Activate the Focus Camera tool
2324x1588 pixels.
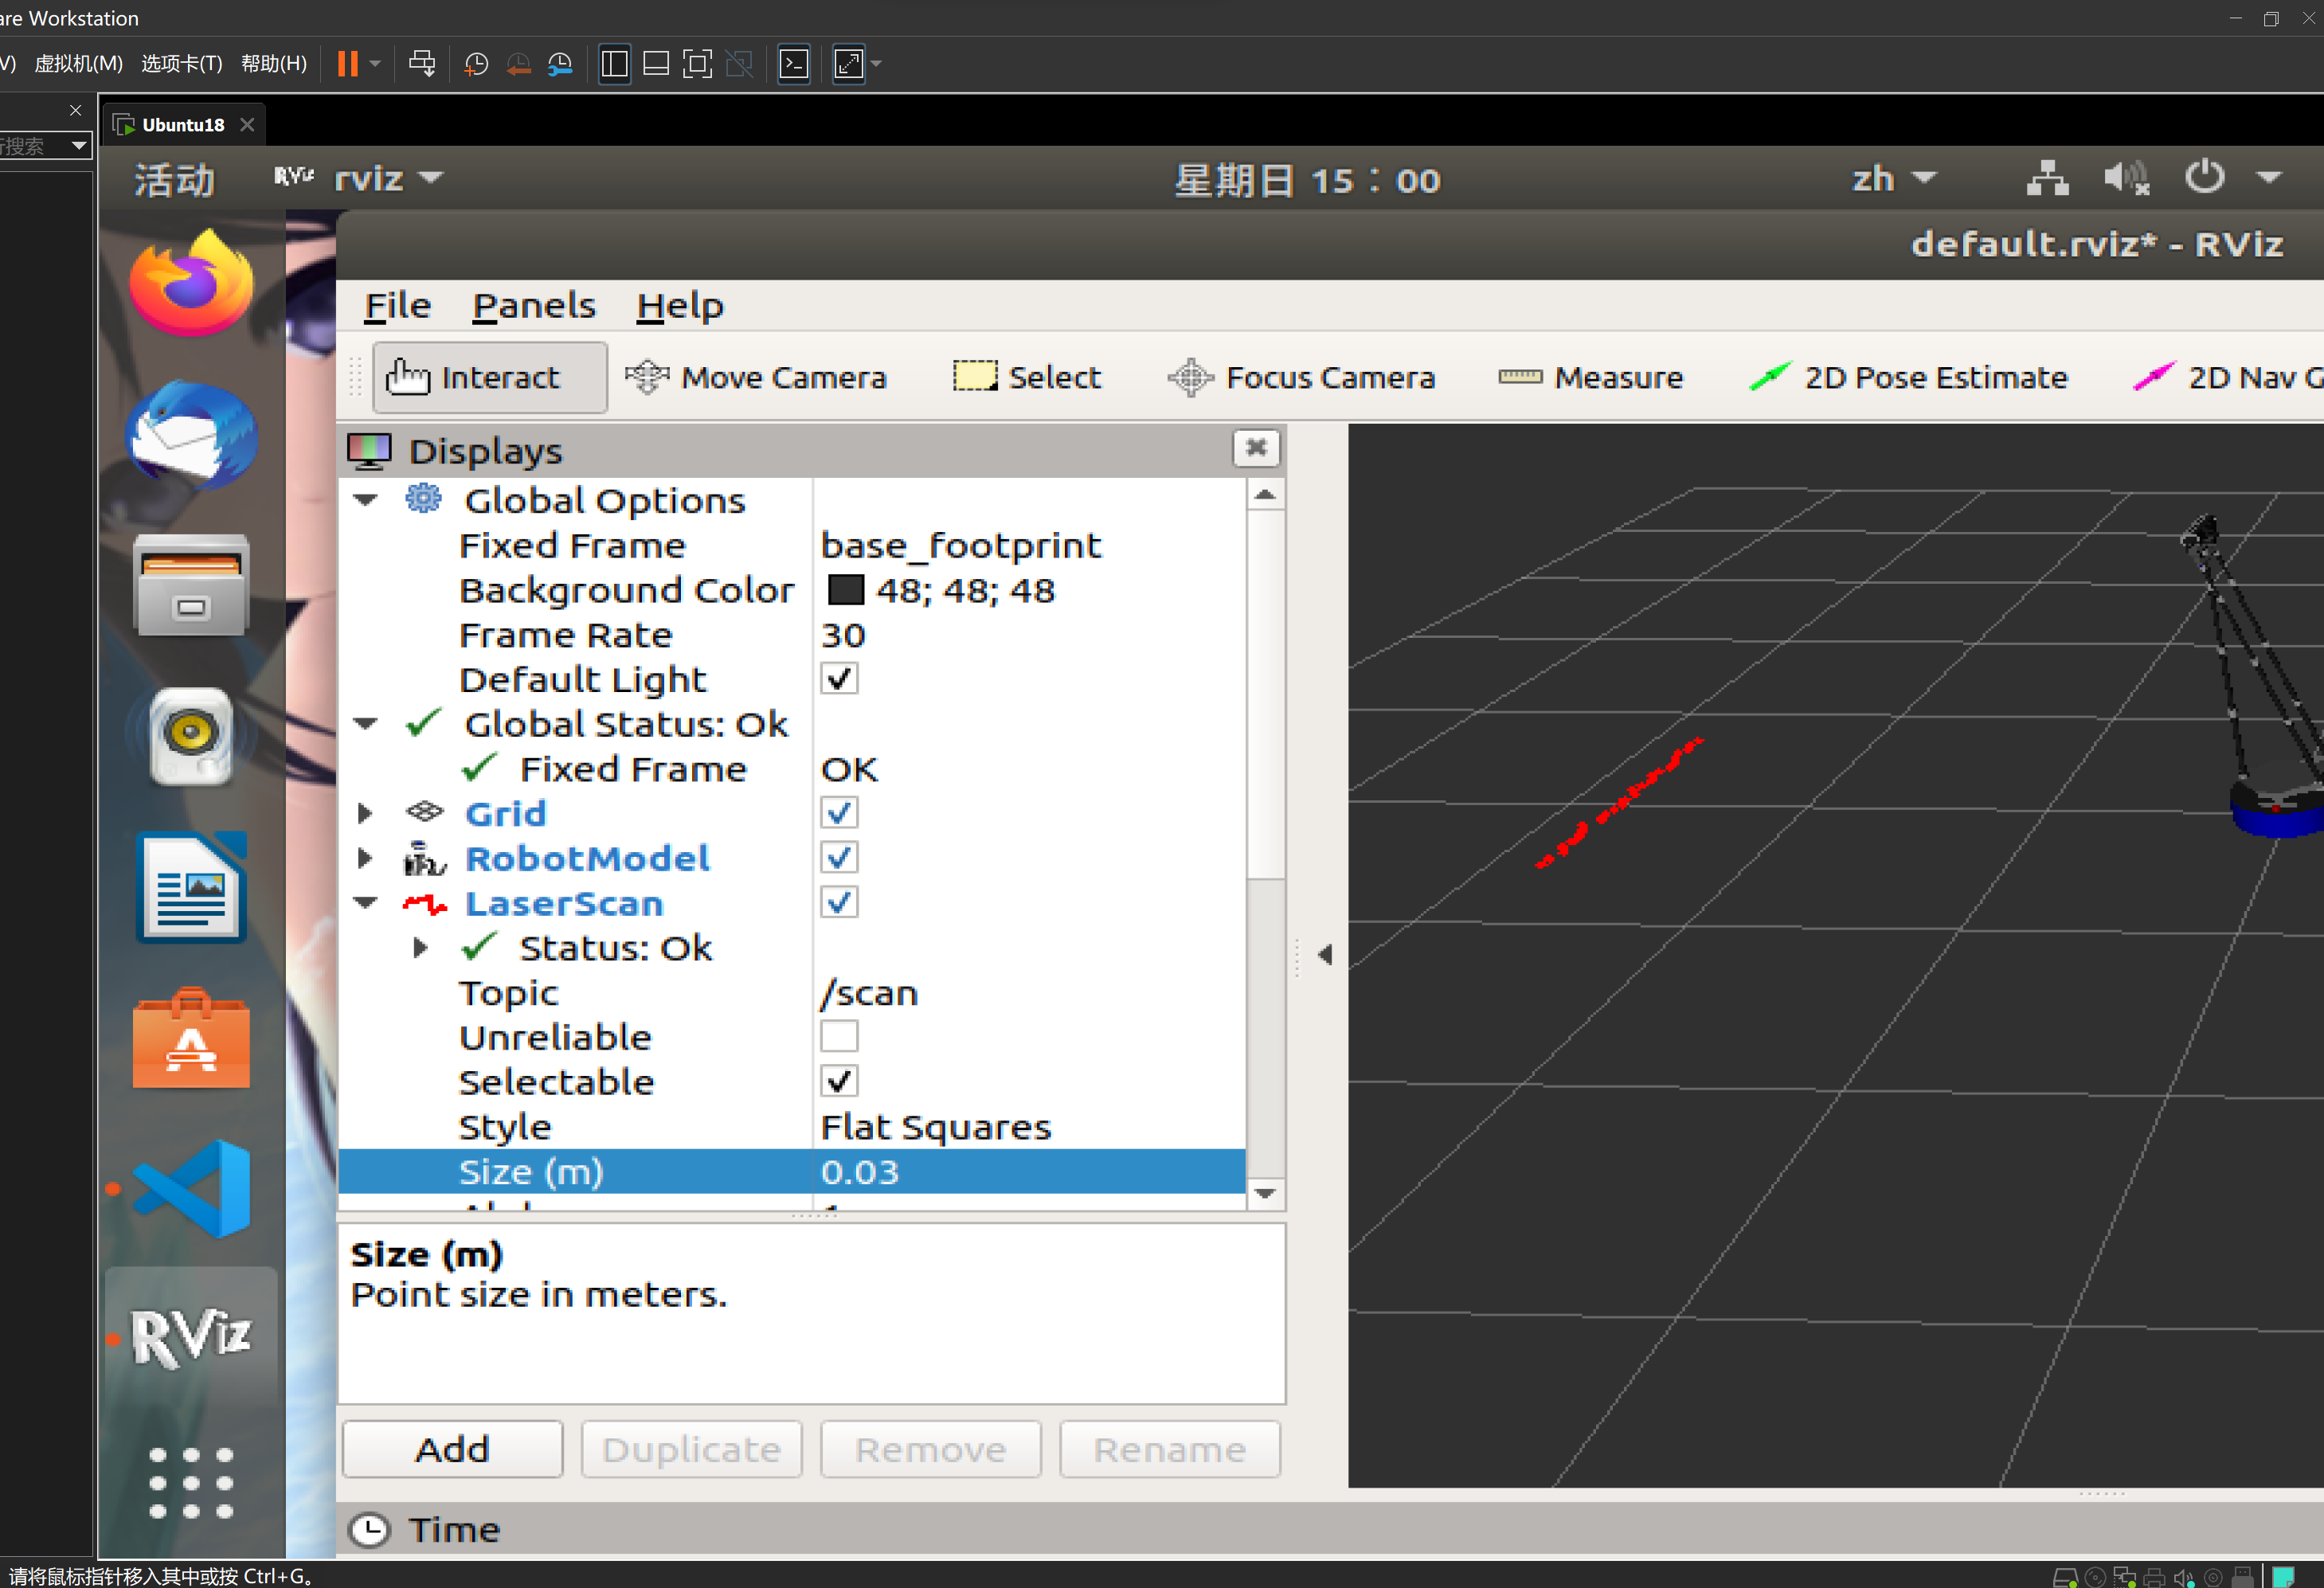pos(1301,377)
